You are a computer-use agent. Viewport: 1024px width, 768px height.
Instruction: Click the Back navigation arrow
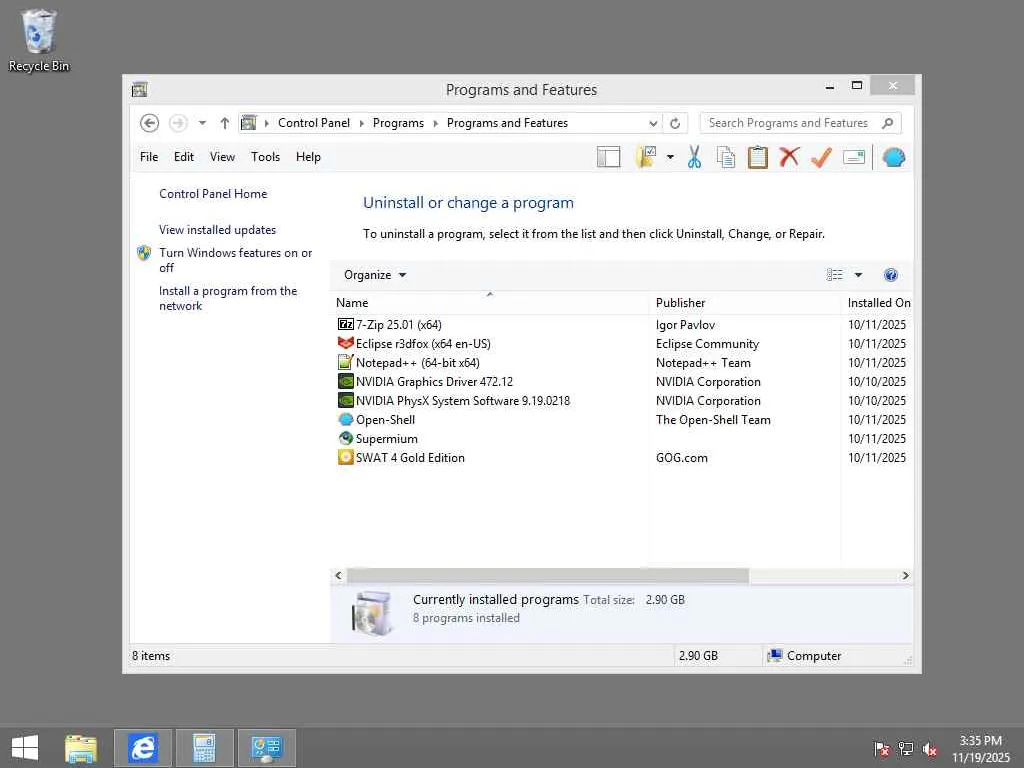149,123
